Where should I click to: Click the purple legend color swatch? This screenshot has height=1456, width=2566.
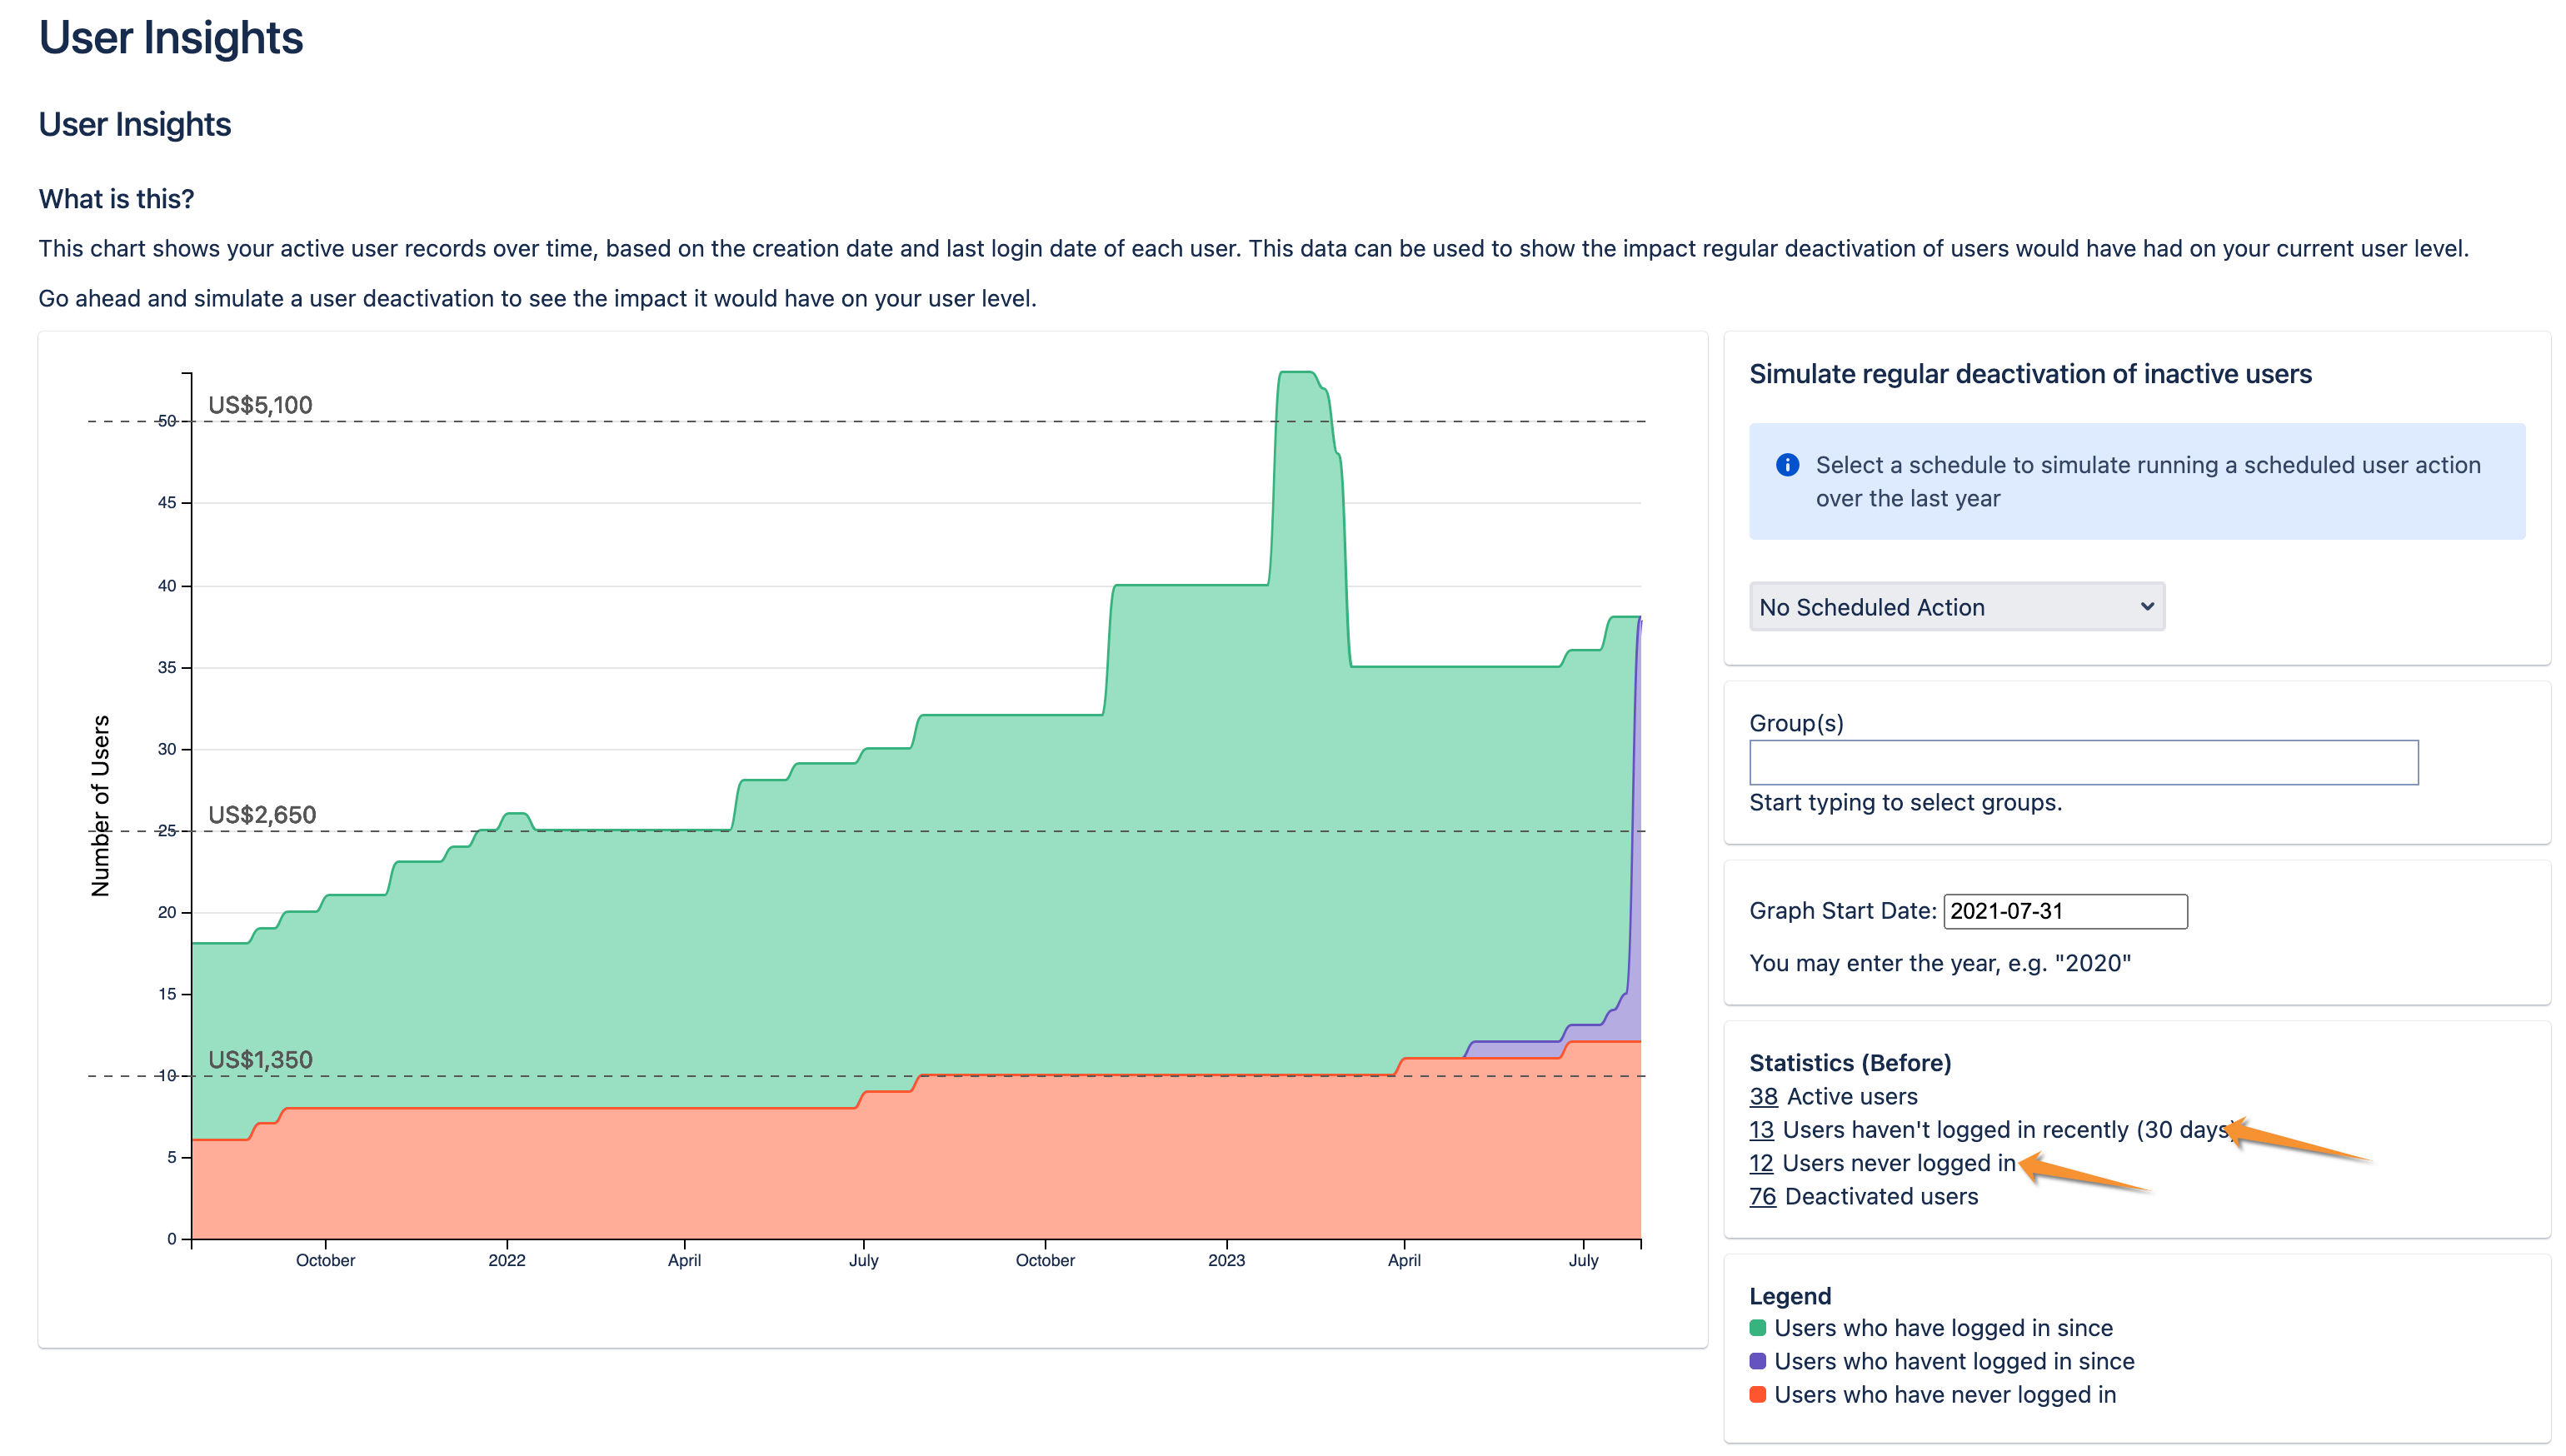[1757, 1361]
